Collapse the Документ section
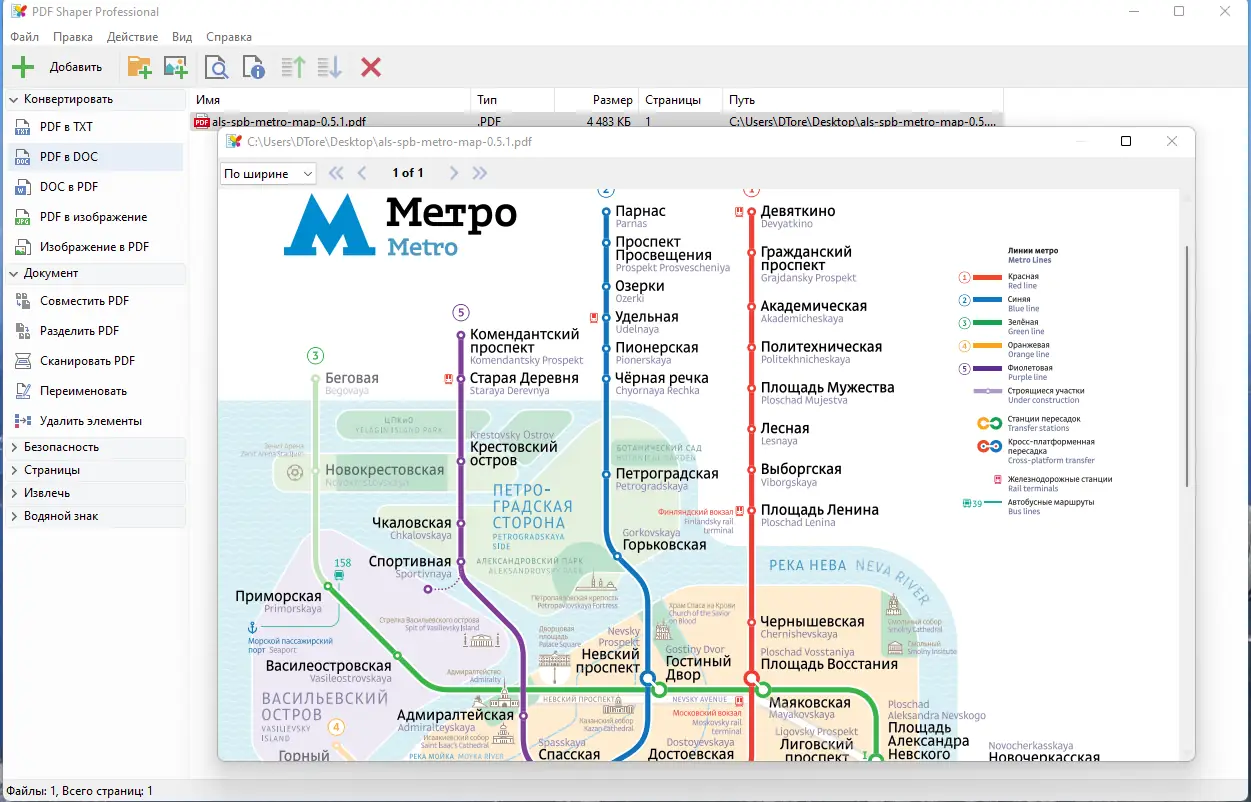The image size is (1251, 802). coord(96,273)
